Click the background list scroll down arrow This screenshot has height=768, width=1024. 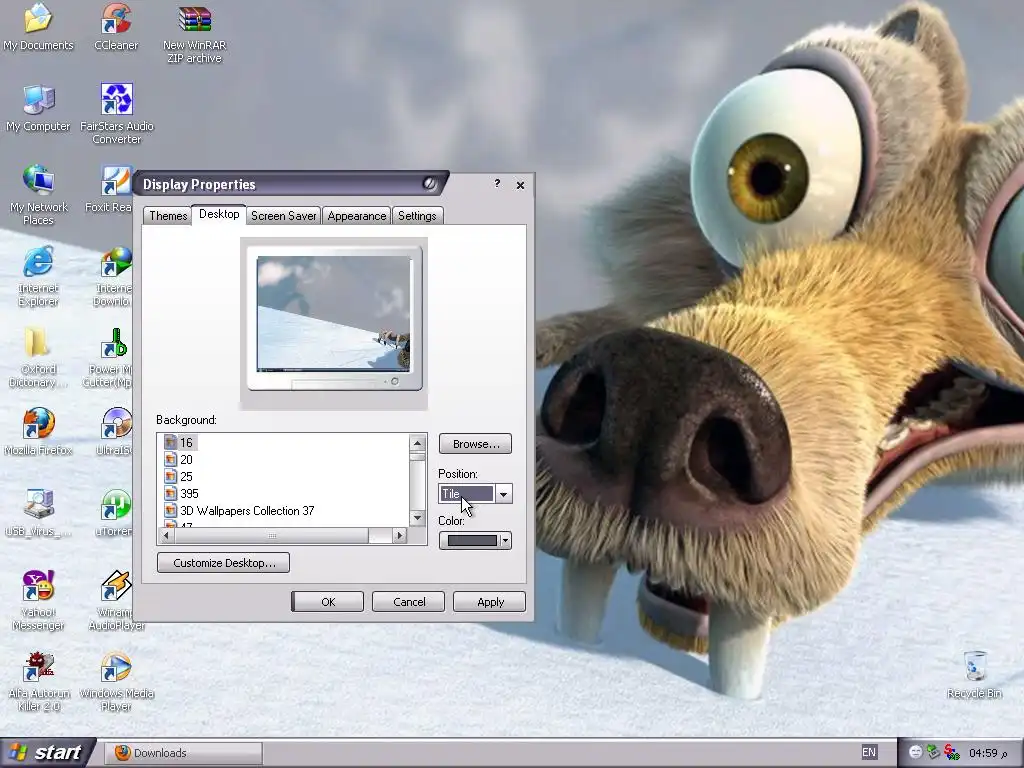point(417,518)
